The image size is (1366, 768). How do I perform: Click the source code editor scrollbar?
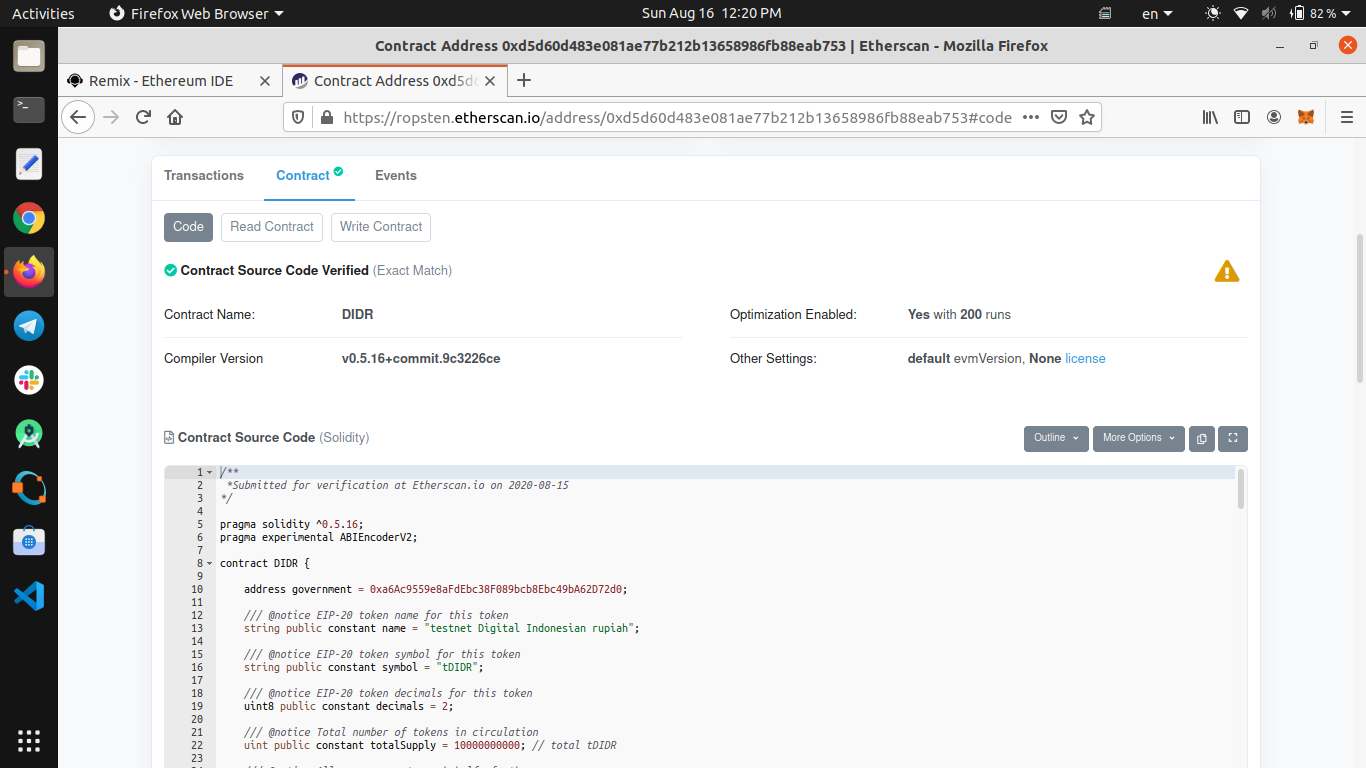click(x=1241, y=489)
